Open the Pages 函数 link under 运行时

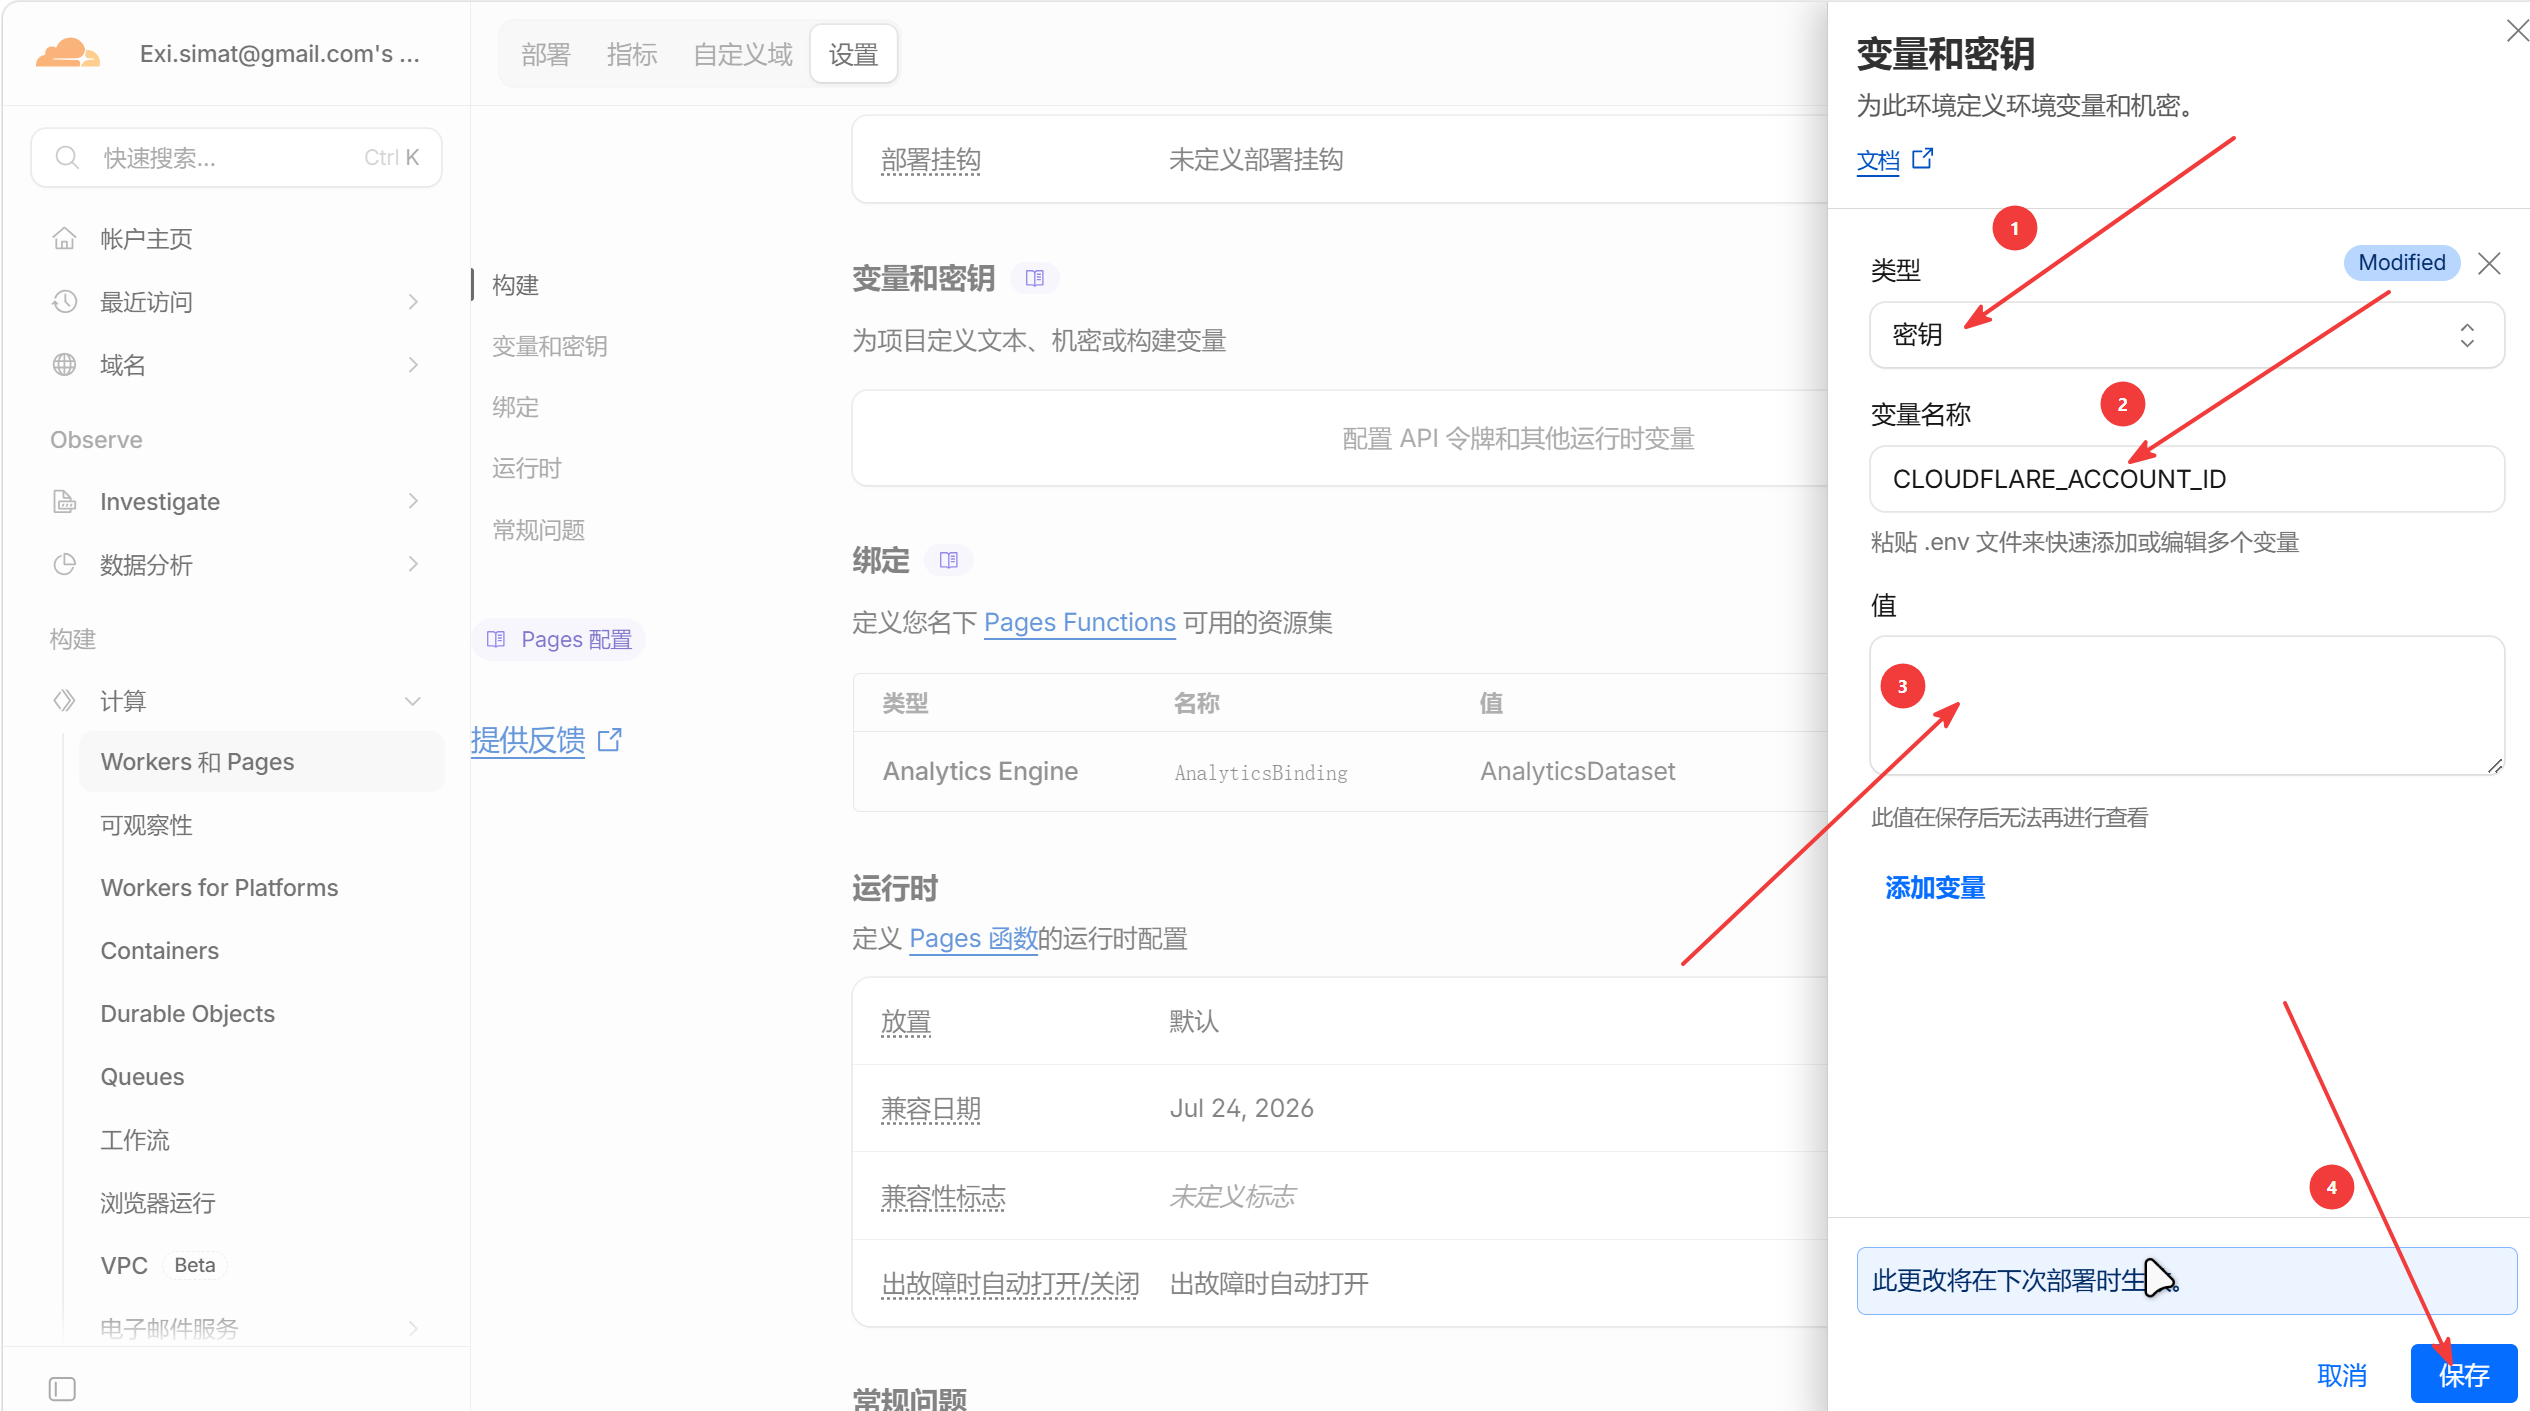click(973, 938)
